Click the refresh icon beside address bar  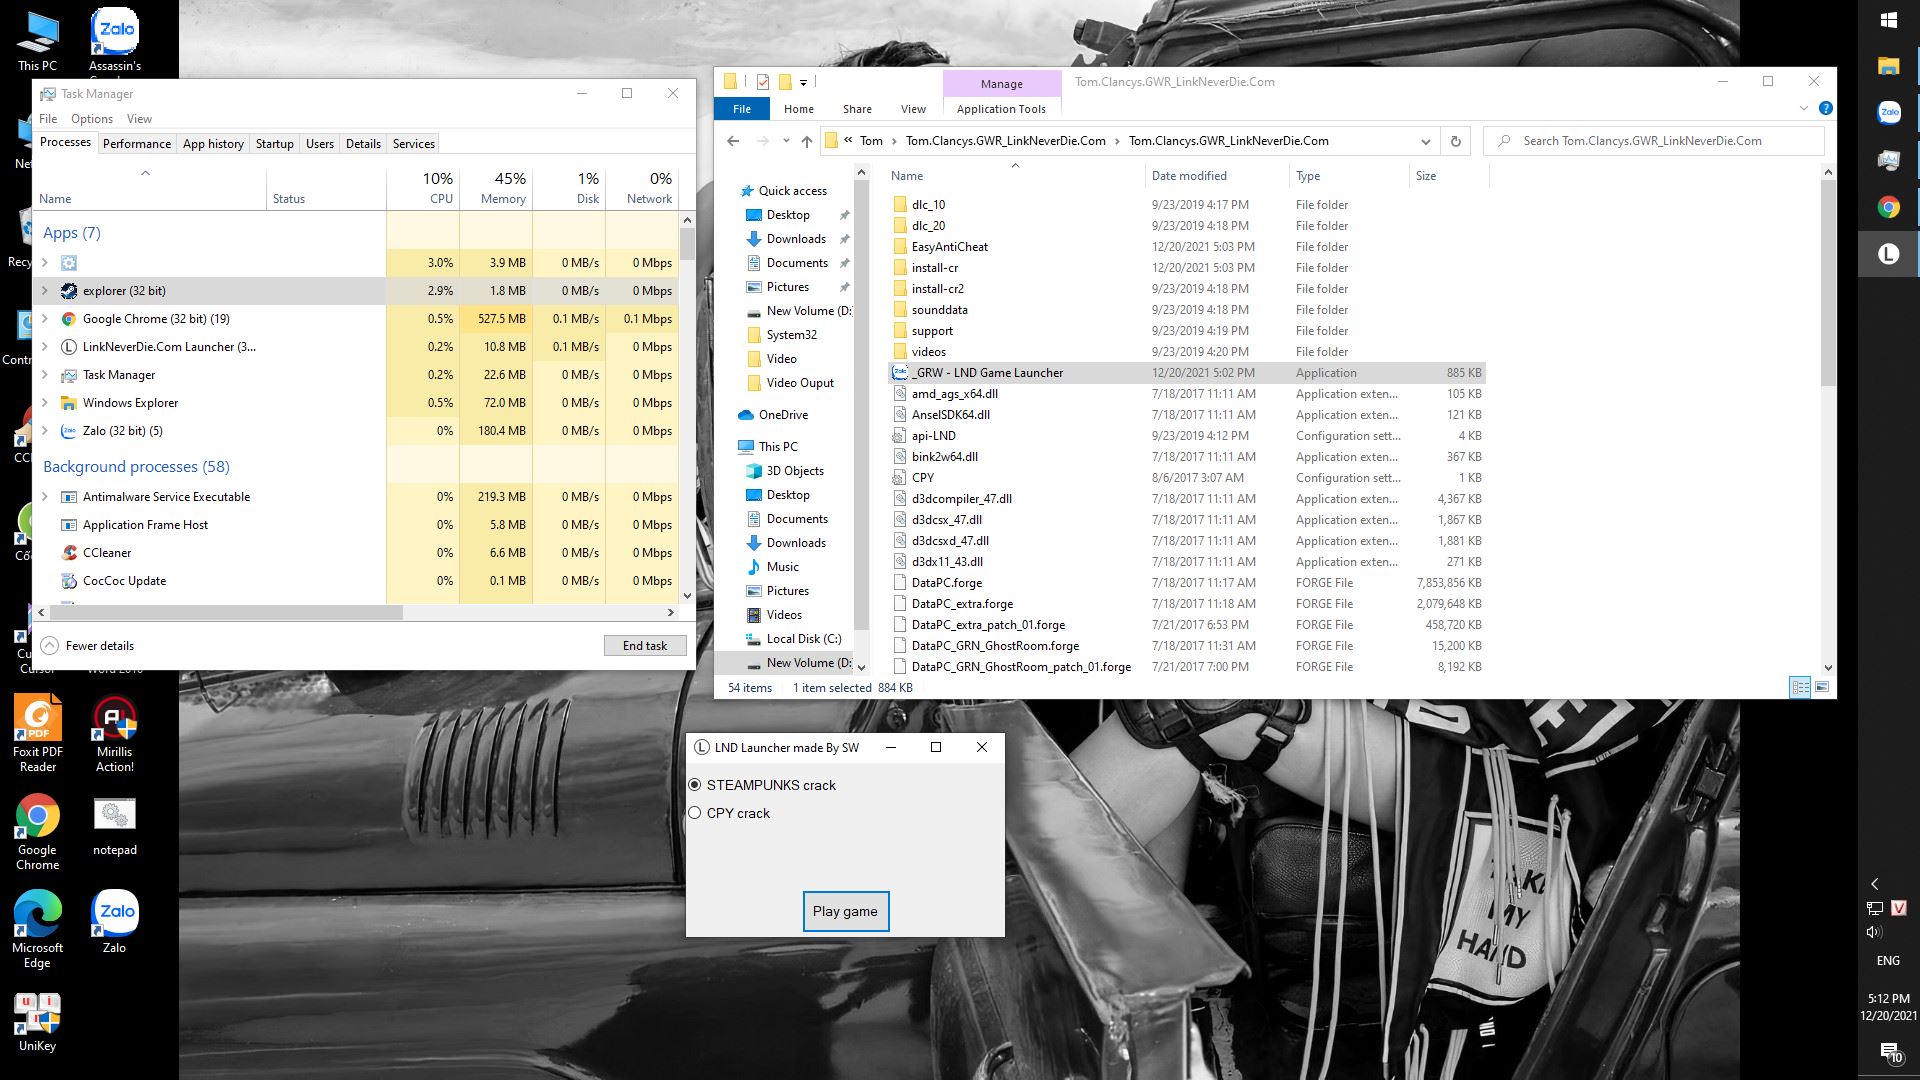[1456, 141]
